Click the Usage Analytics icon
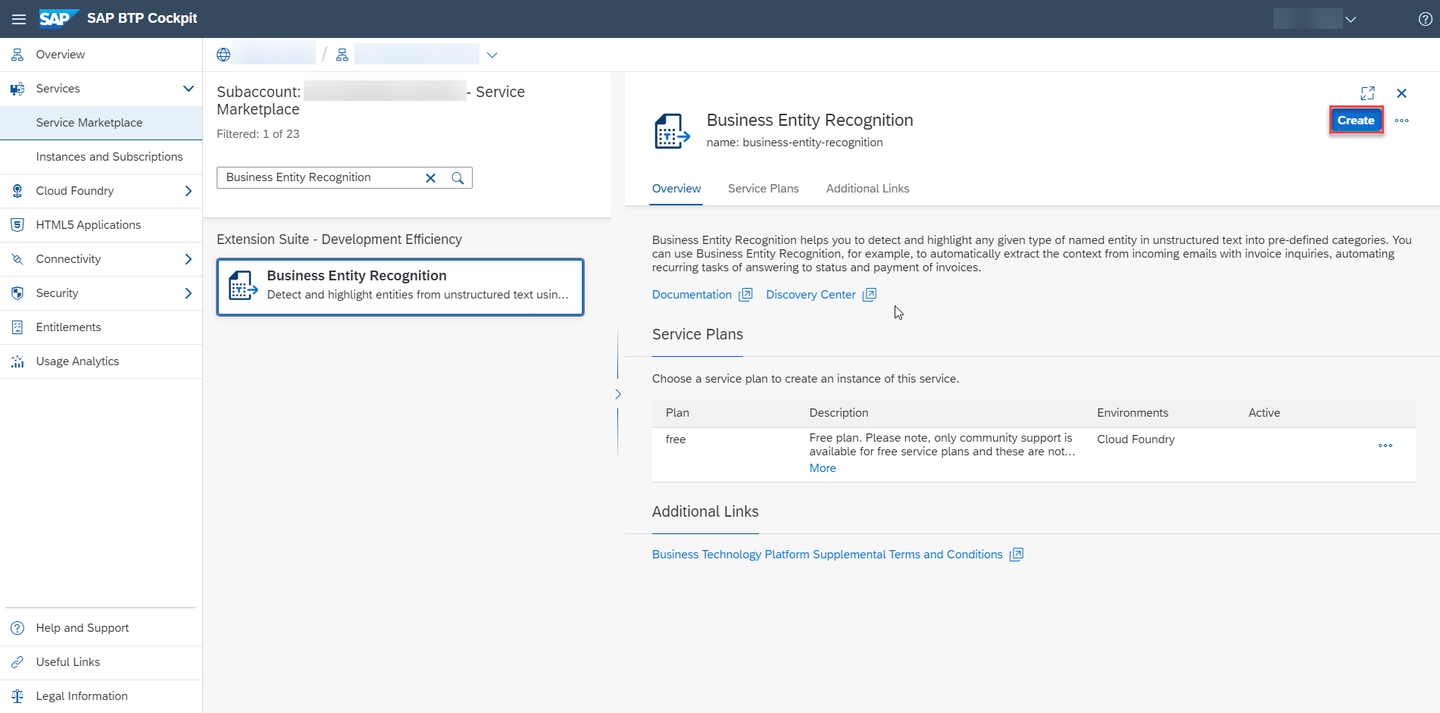 (17, 360)
